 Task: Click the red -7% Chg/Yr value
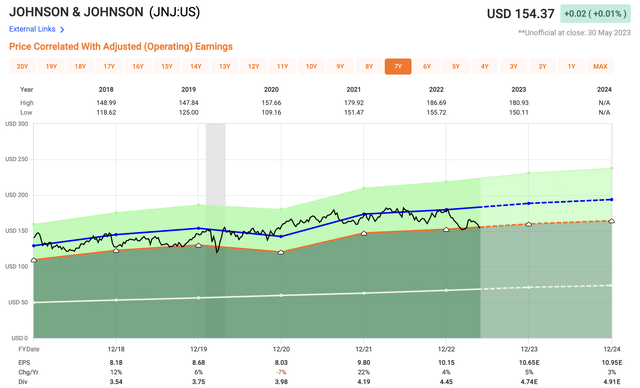(x=281, y=372)
